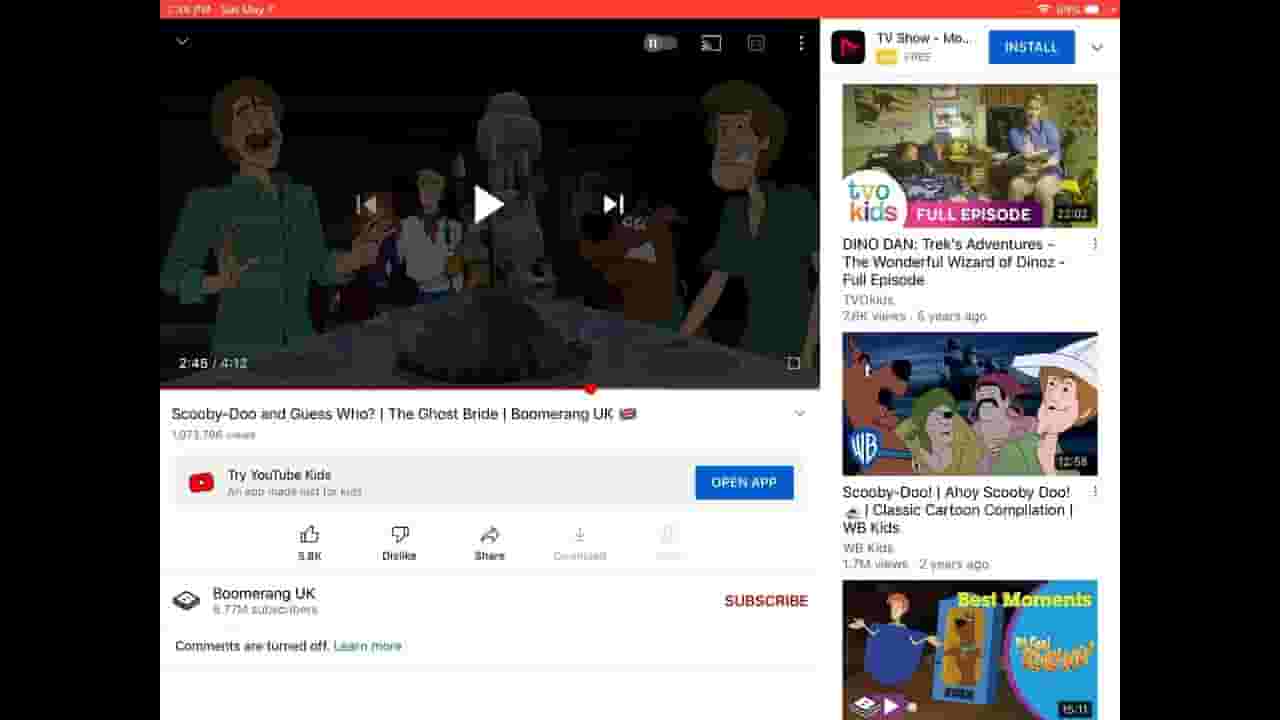Open the Learn more link about comments
1280x720 pixels.
pos(367,646)
